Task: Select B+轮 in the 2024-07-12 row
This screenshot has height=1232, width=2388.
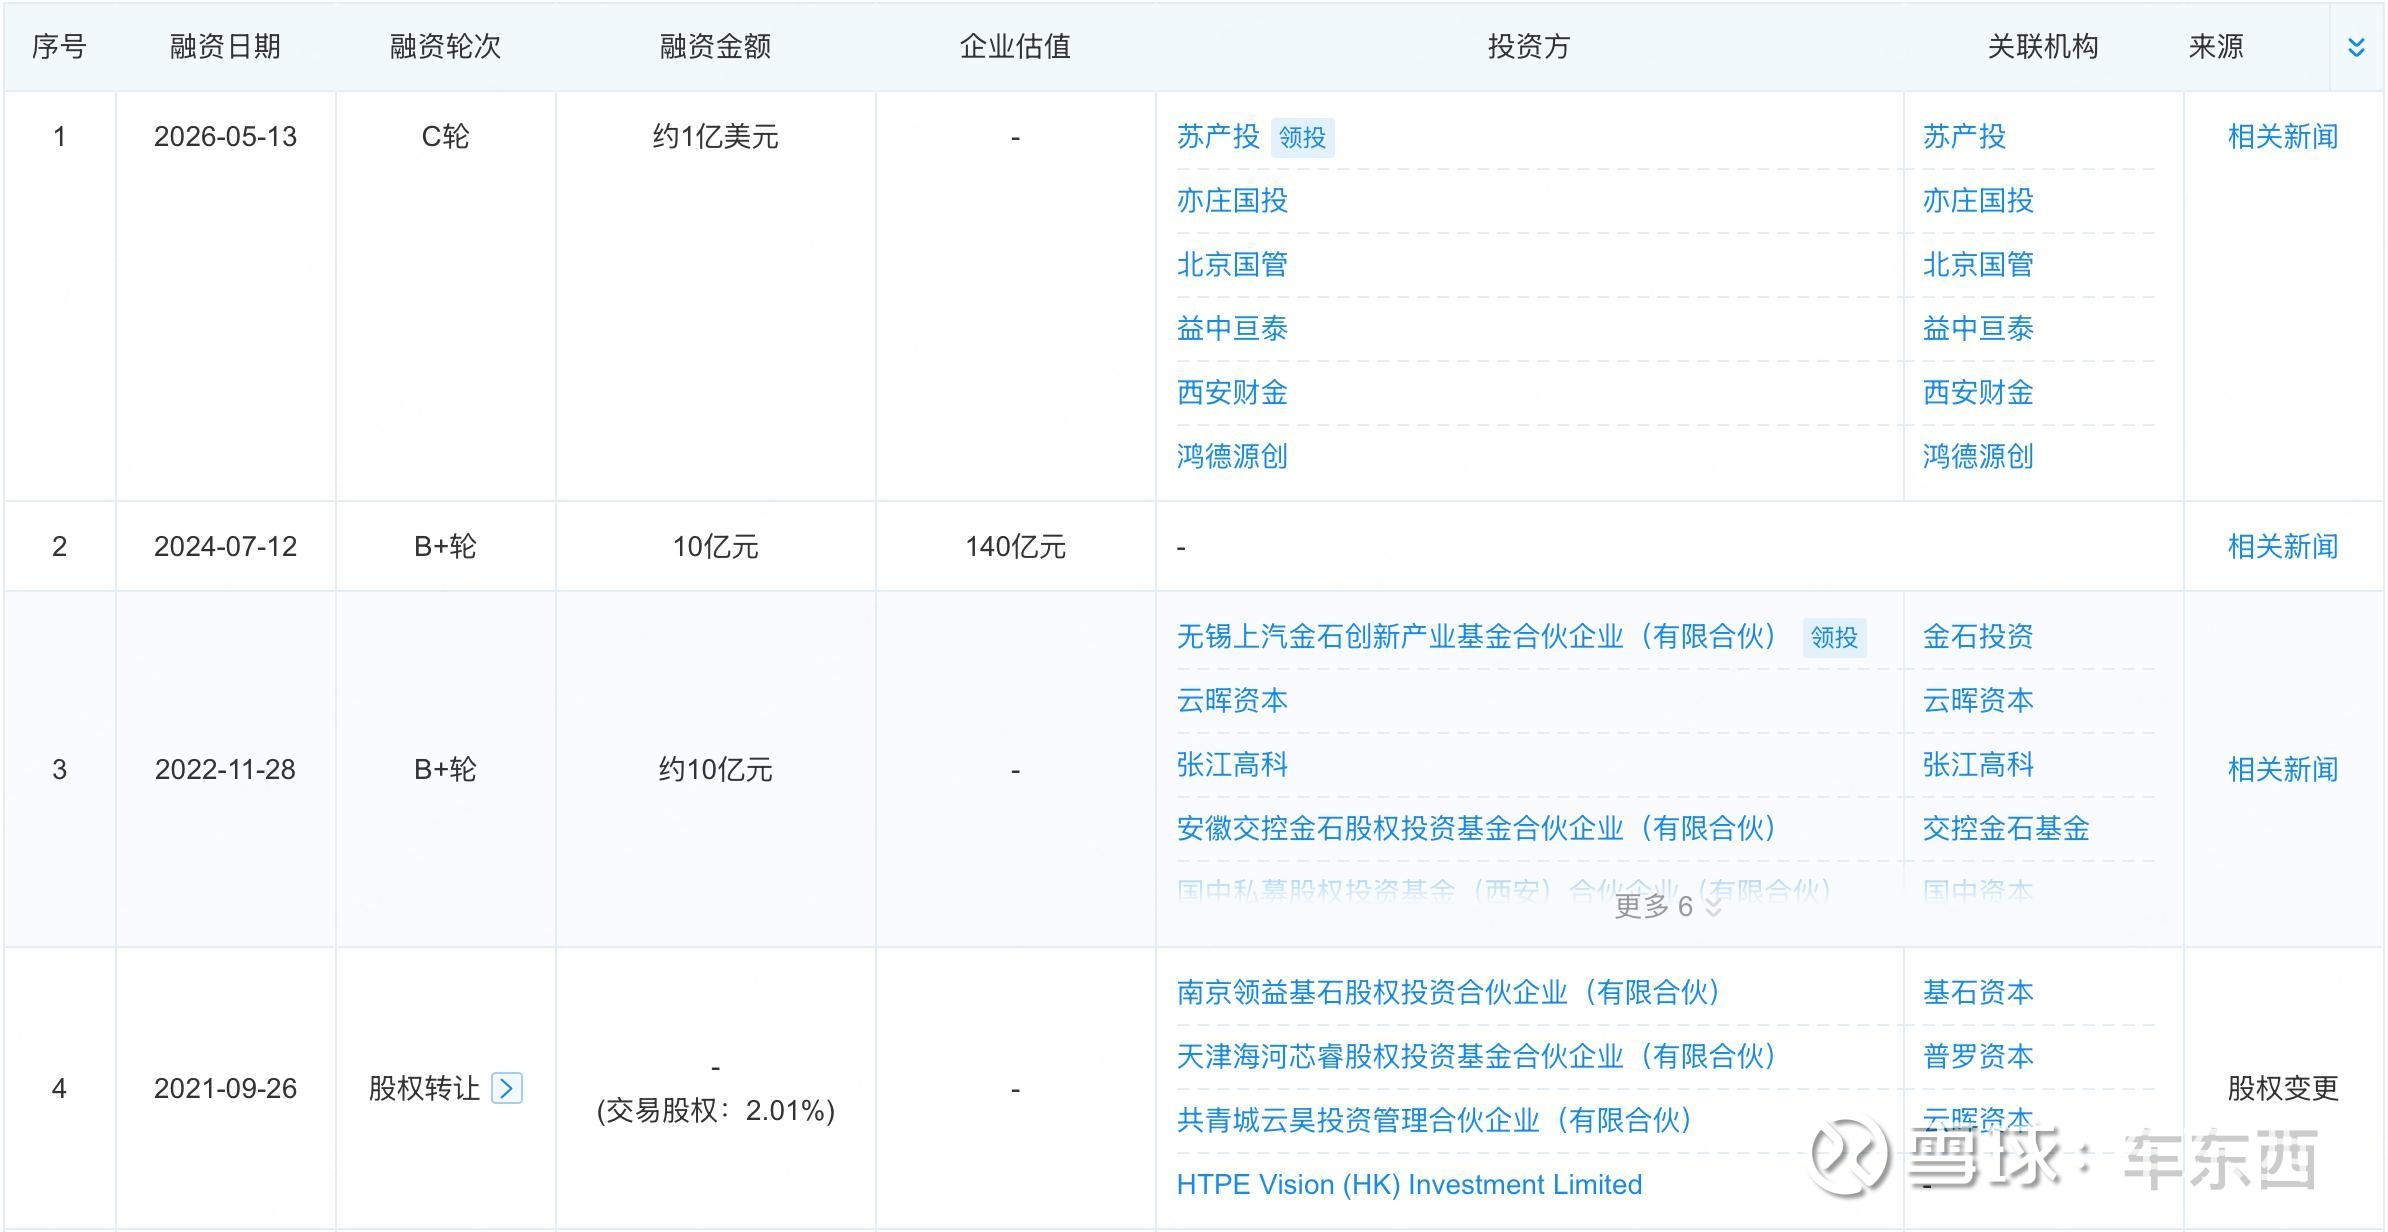Action: point(445,547)
